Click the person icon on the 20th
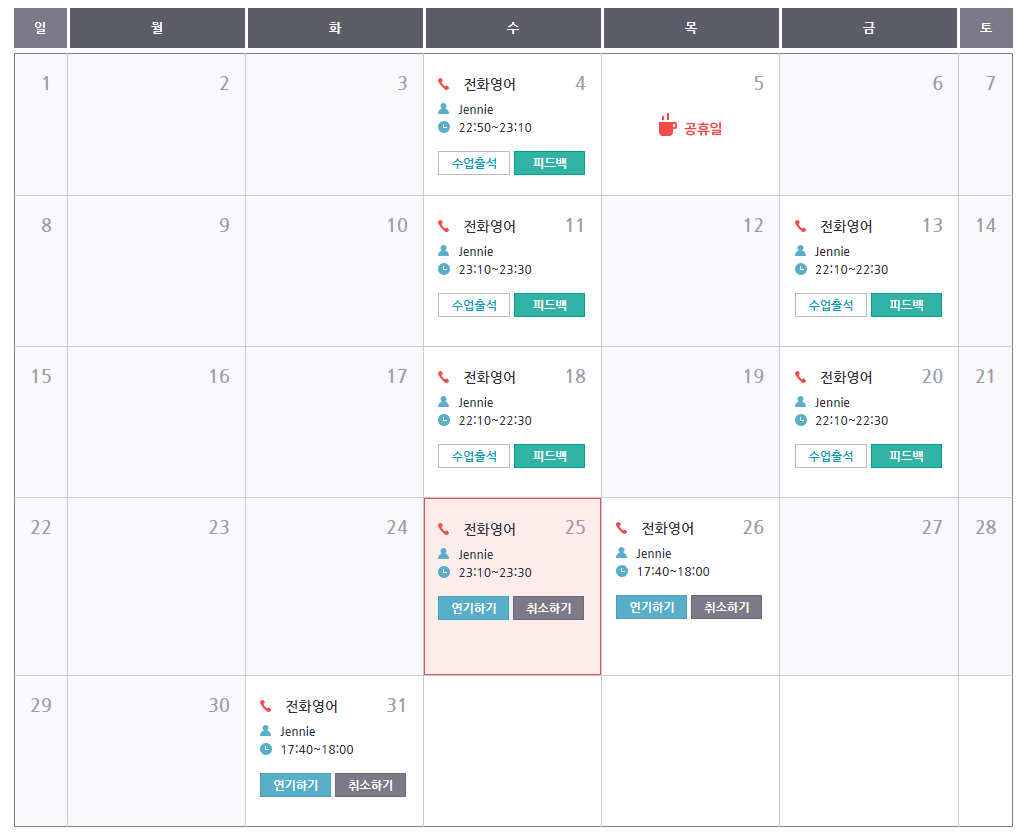This screenshot has height=835, width=1029. [x=800, y=402]
